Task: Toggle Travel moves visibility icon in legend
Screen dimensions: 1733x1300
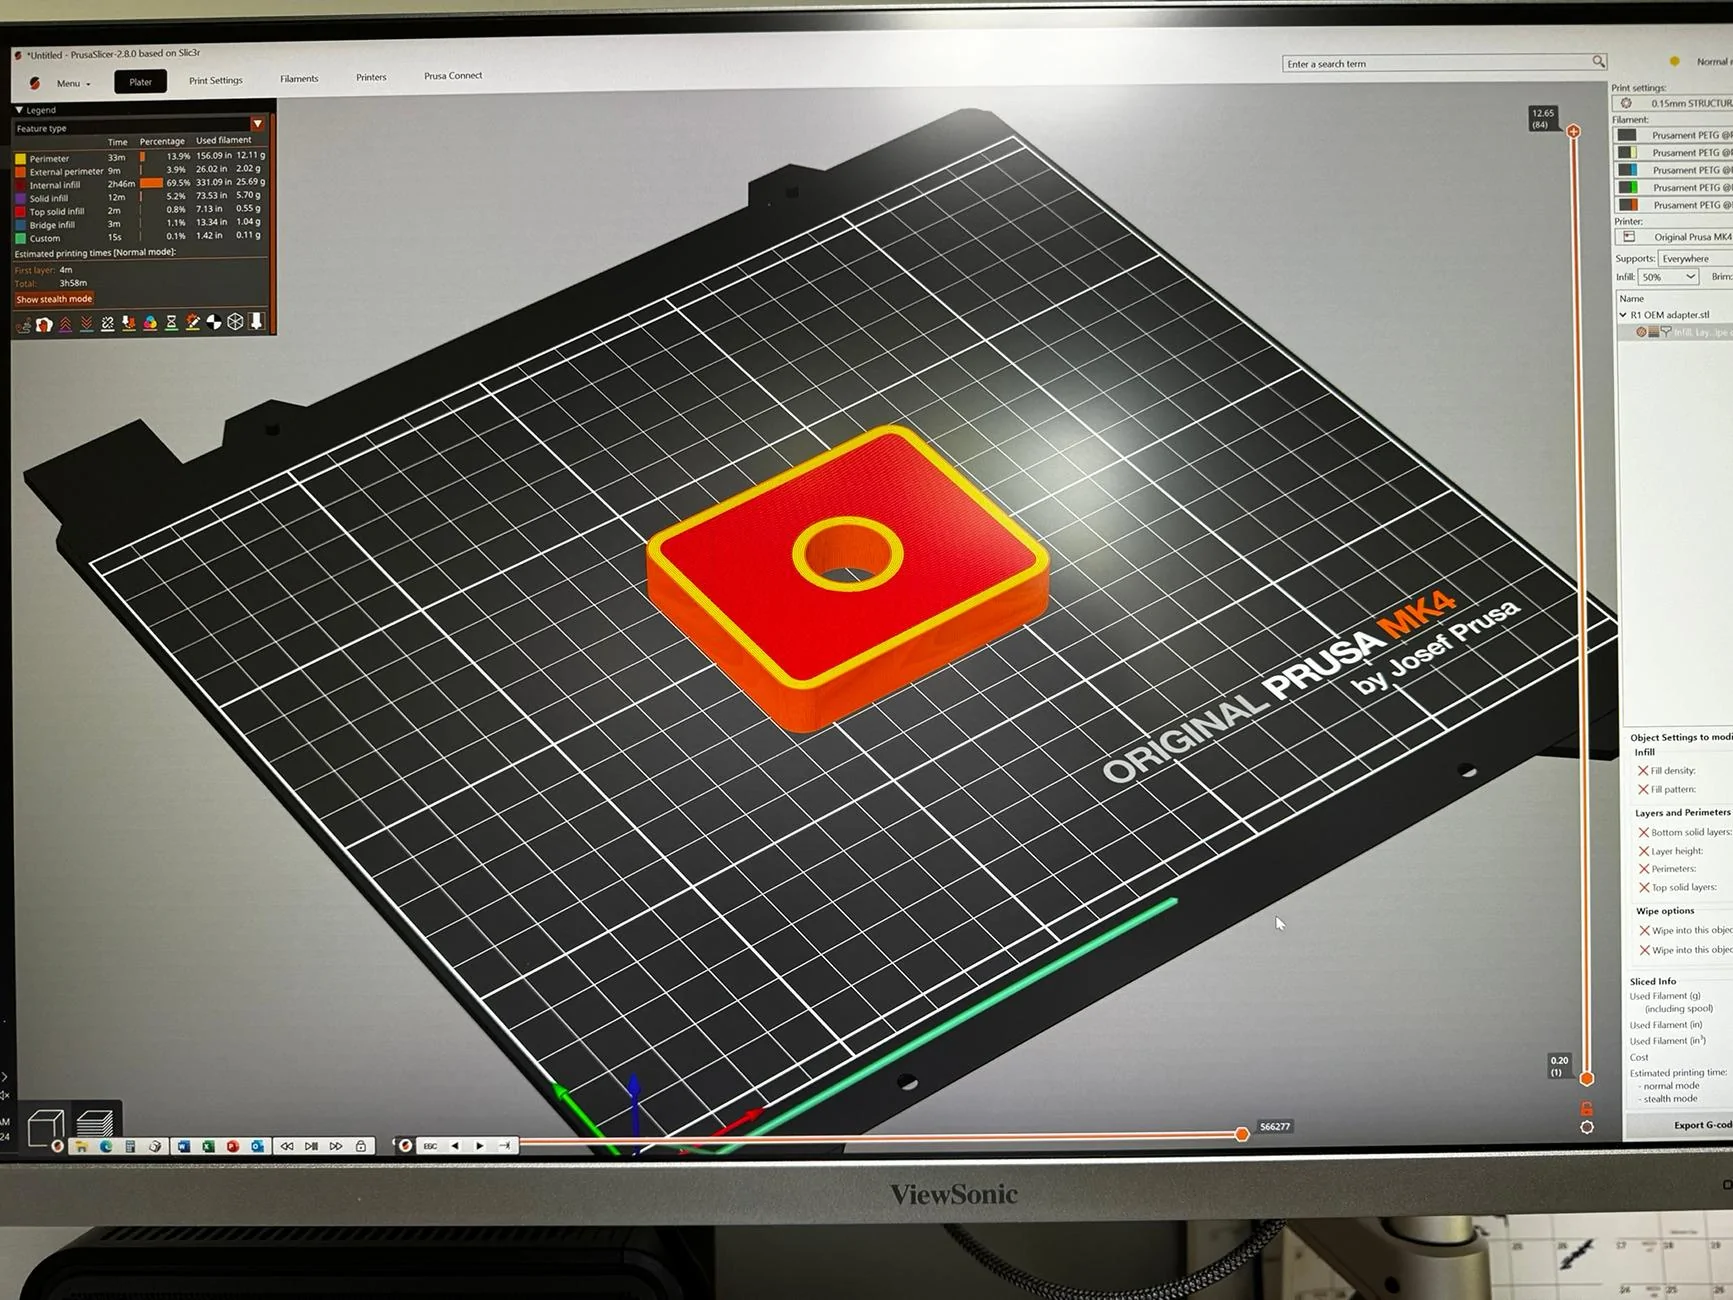Action: [x=23, y=324]
